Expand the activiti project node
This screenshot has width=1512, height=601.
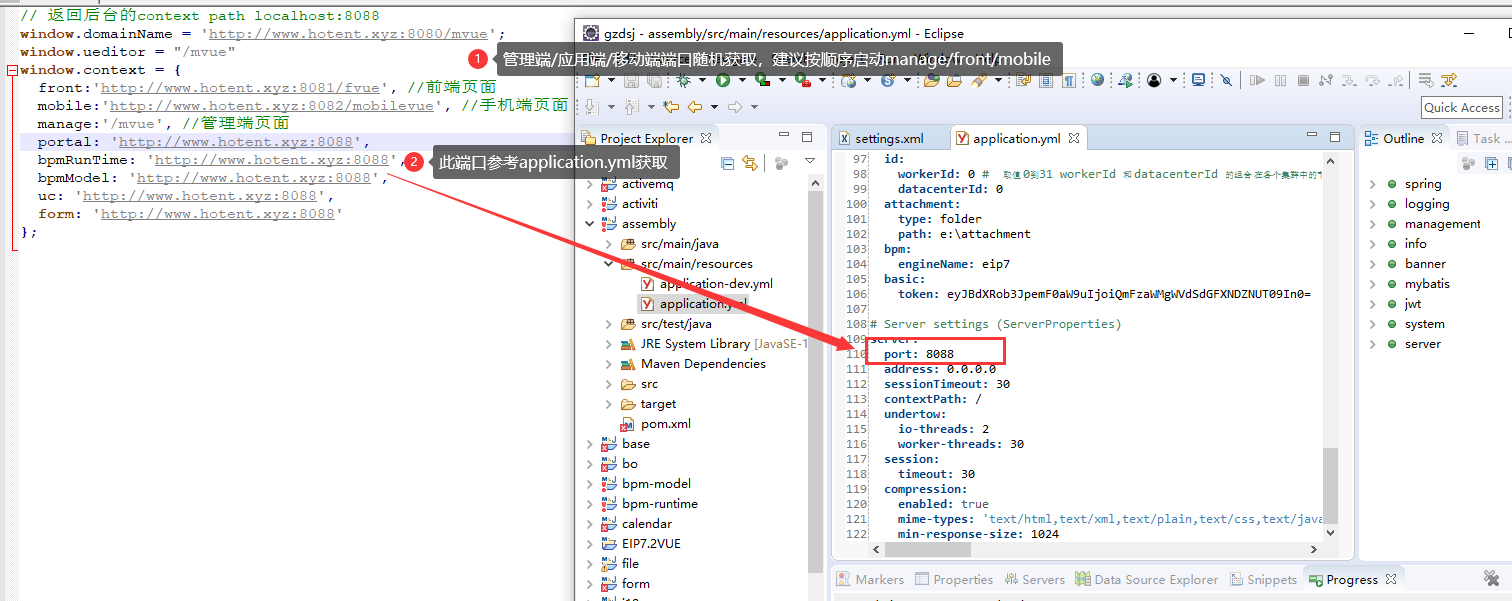point(591,204)
